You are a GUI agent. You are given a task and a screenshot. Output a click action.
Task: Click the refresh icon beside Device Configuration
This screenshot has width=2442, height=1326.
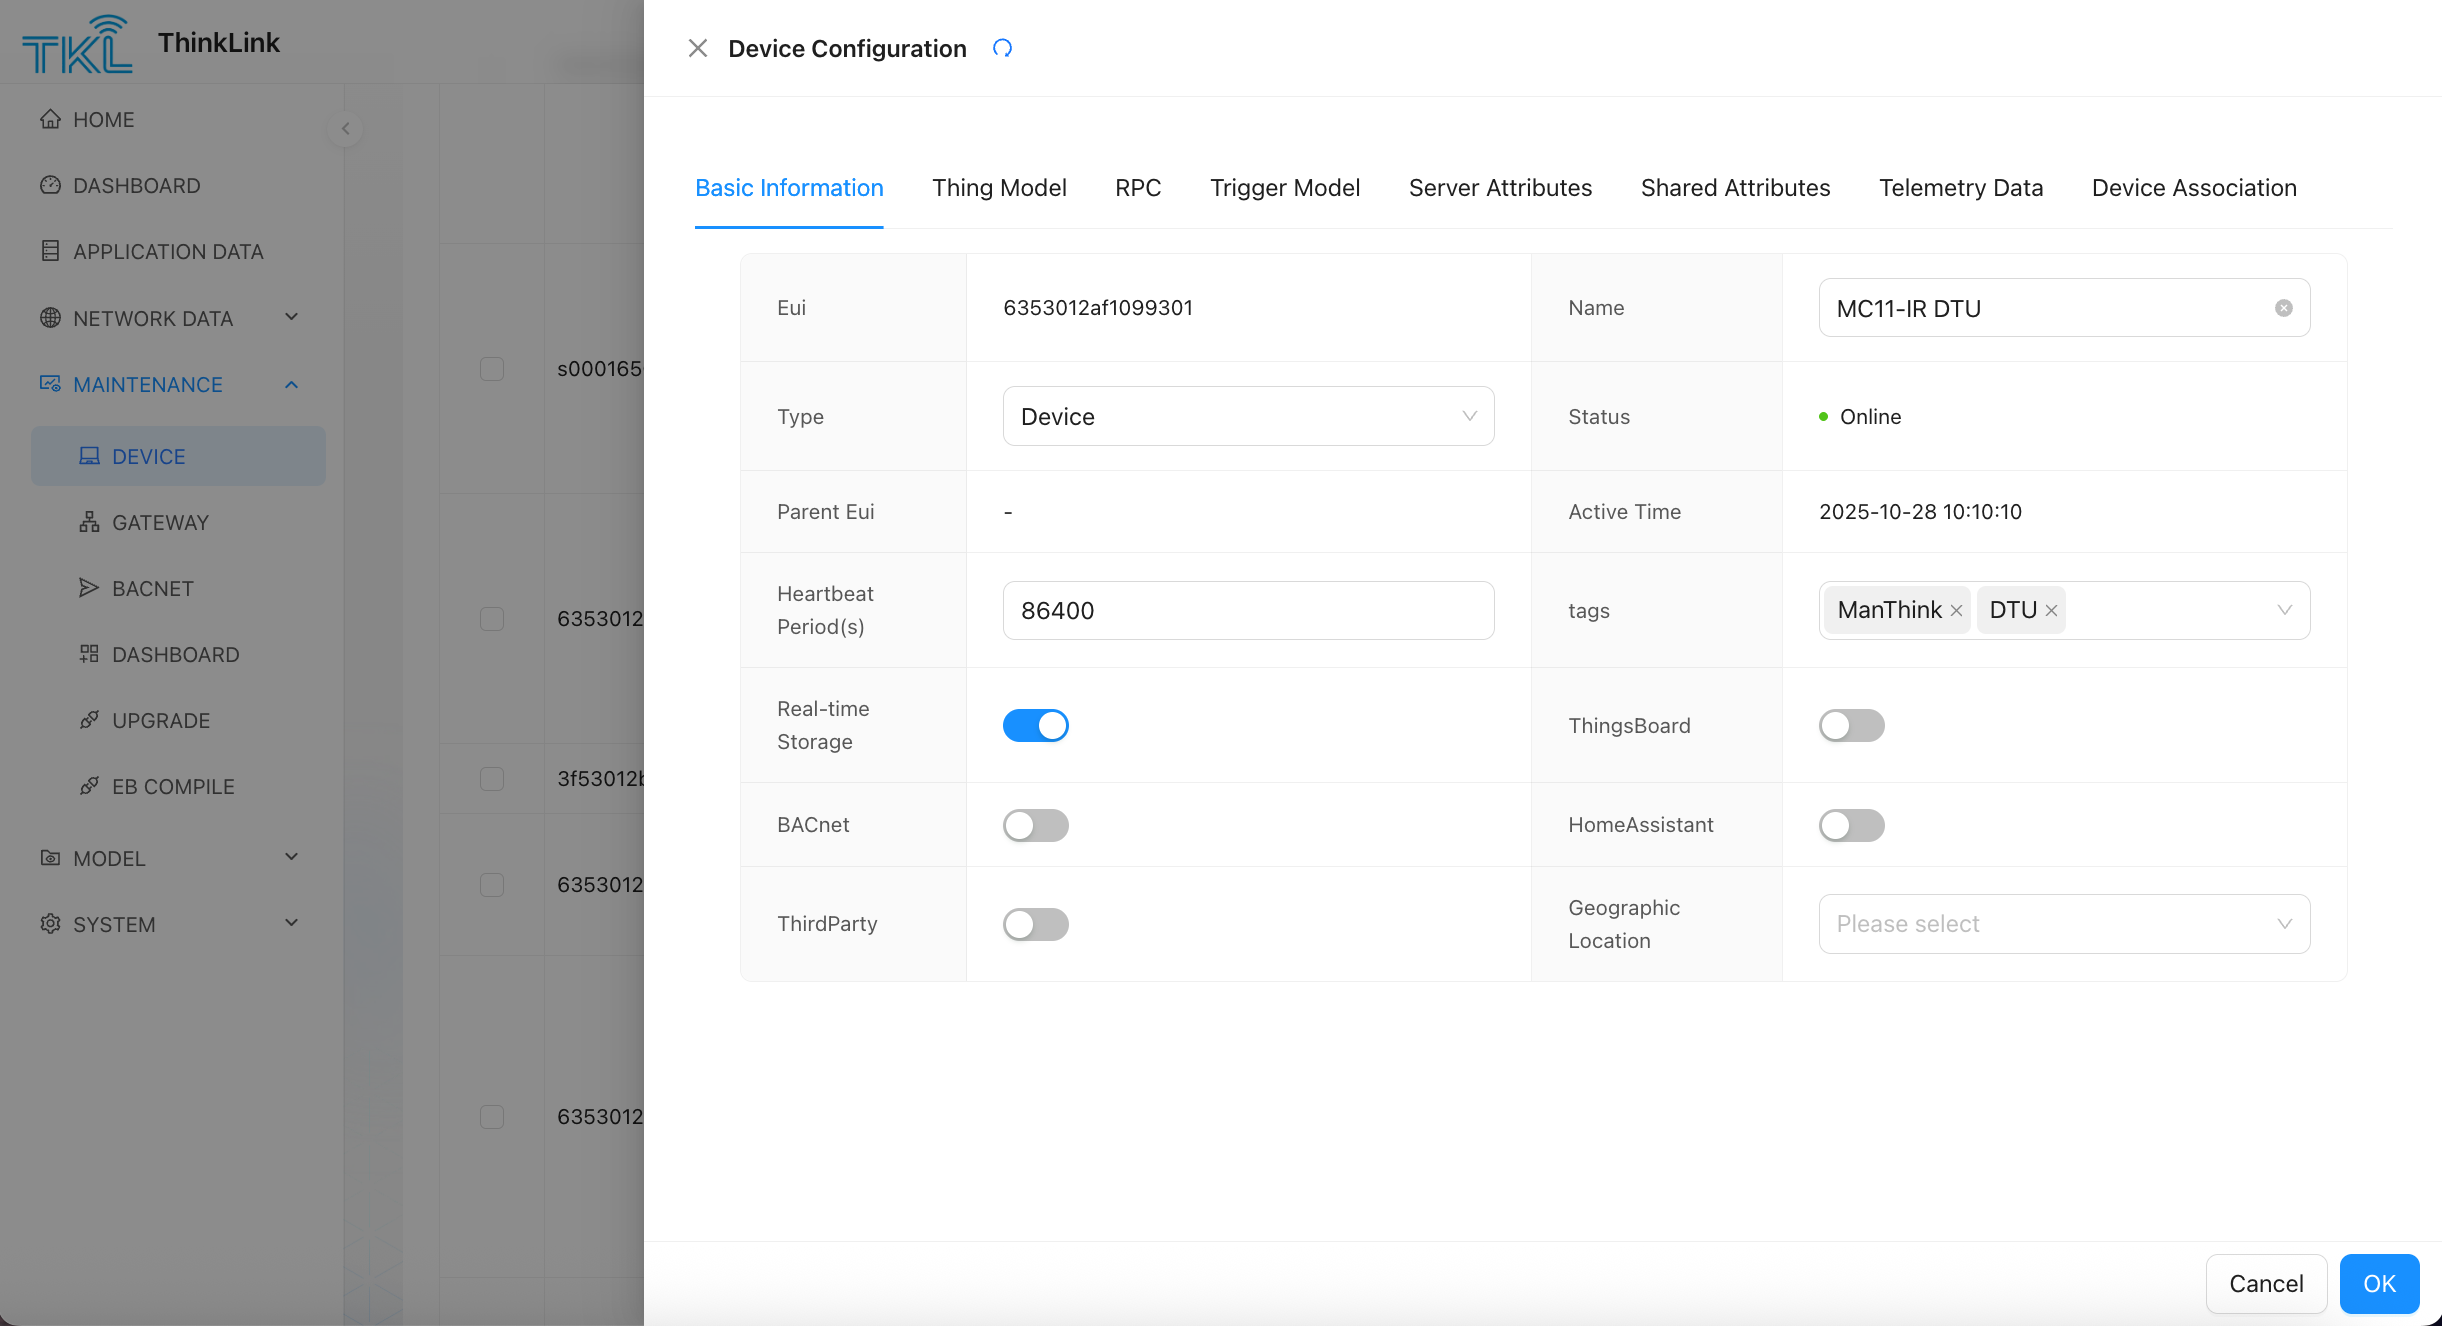coord(1002,48)
